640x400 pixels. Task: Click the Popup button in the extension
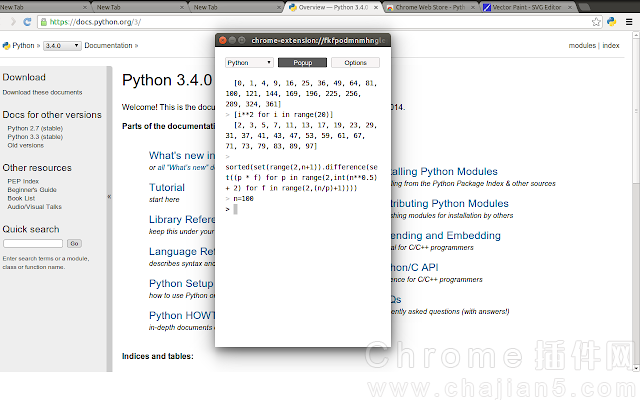(x=302, y=62)
